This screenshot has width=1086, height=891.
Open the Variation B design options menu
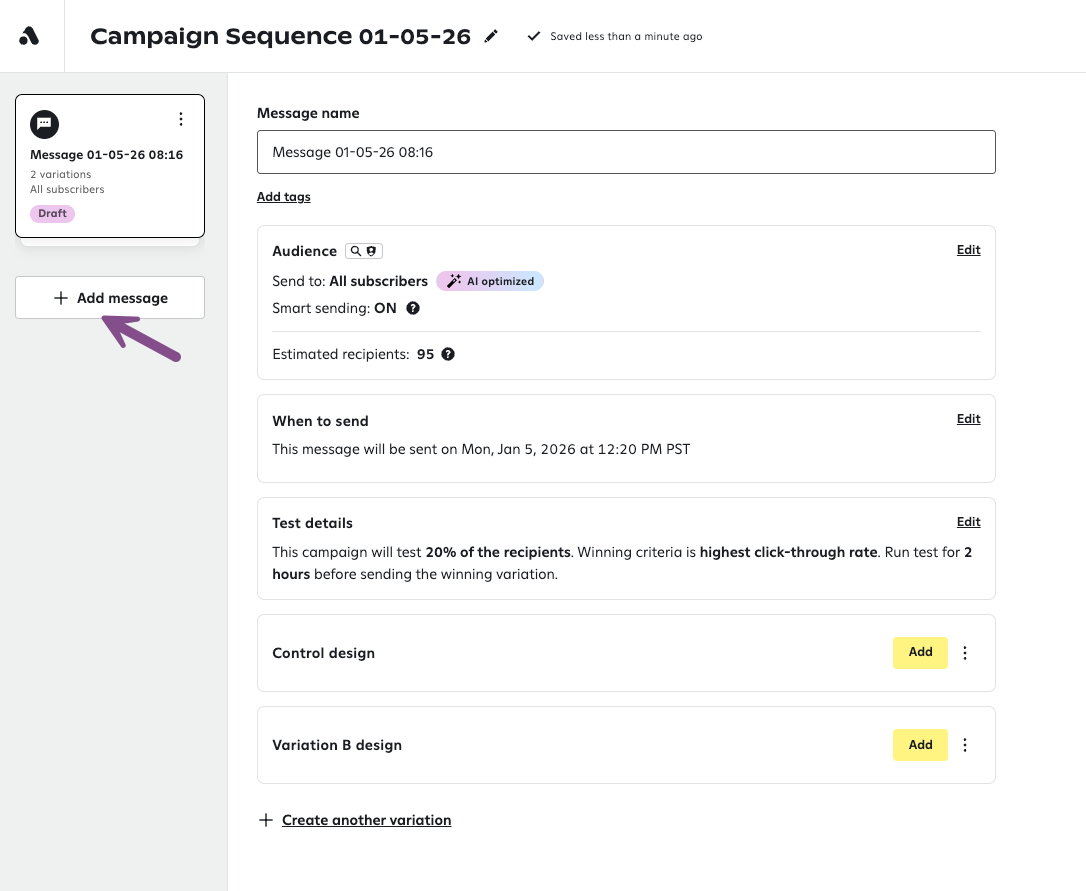965,745
